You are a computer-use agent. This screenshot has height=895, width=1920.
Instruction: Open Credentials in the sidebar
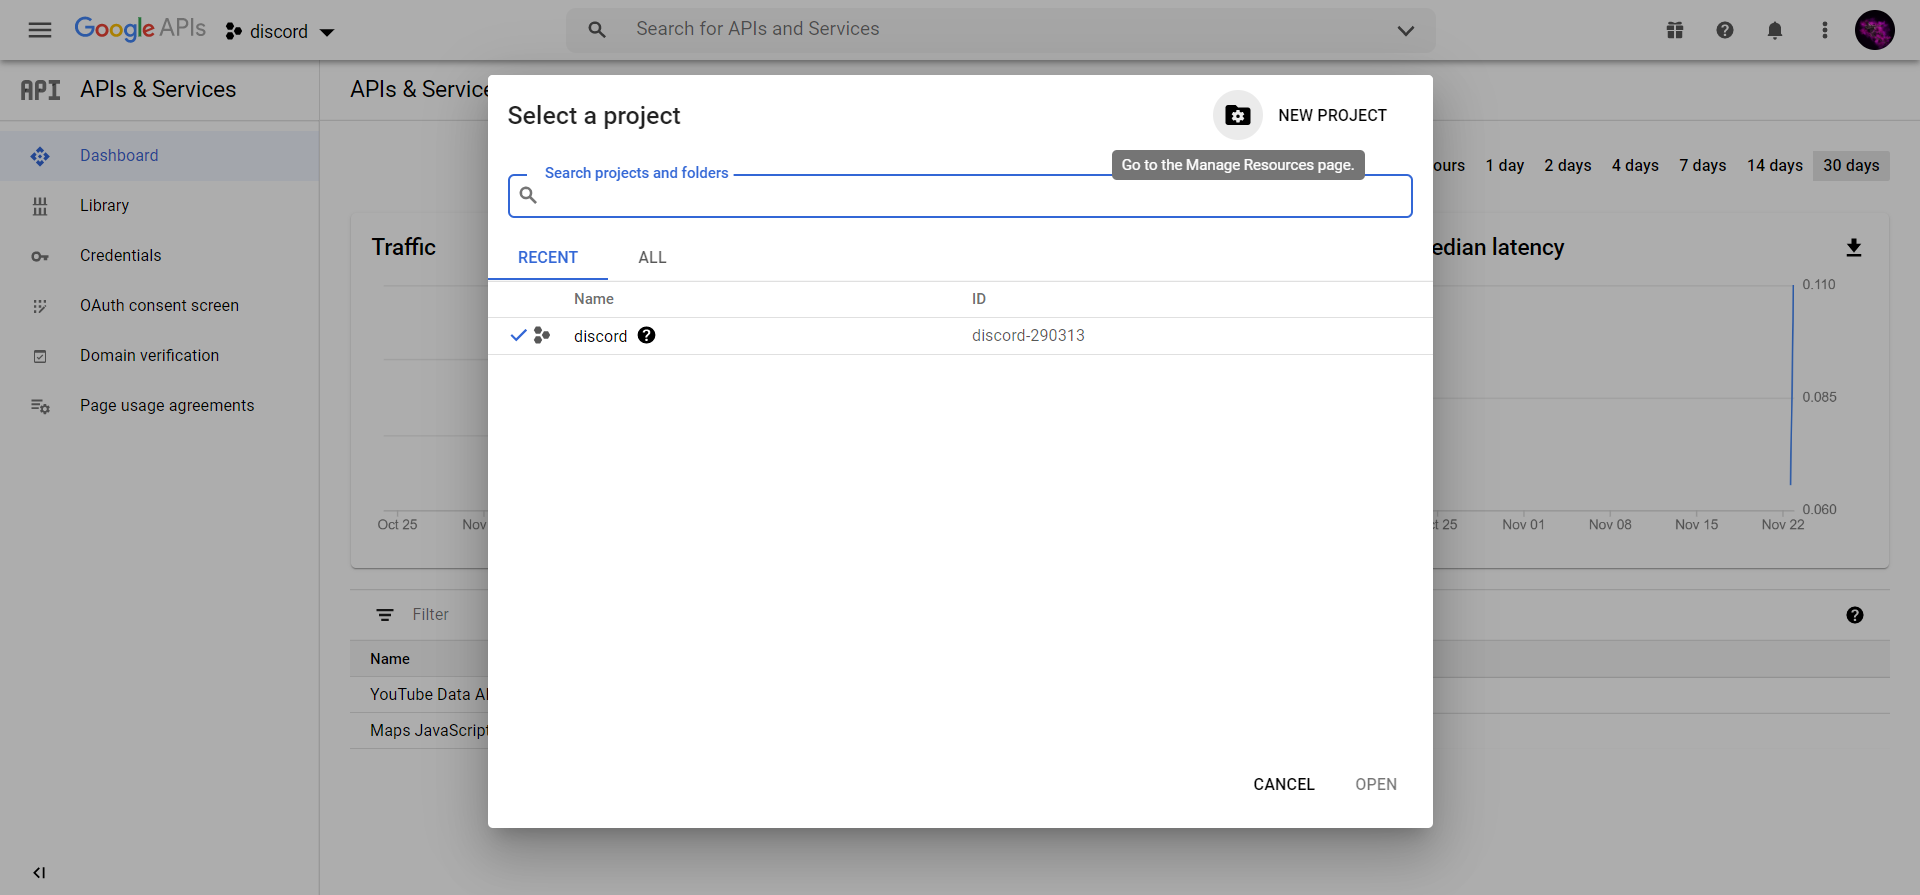tap(160, 256)
